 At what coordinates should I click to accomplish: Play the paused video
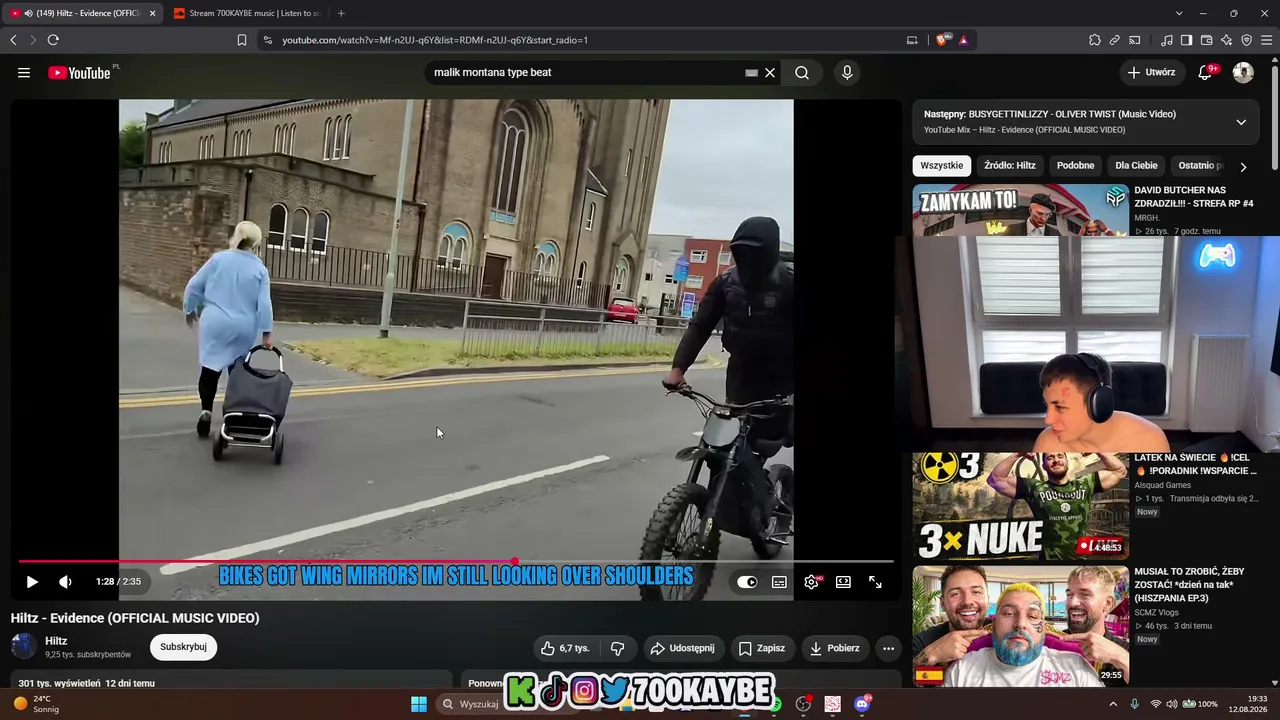tap(32, 582)
